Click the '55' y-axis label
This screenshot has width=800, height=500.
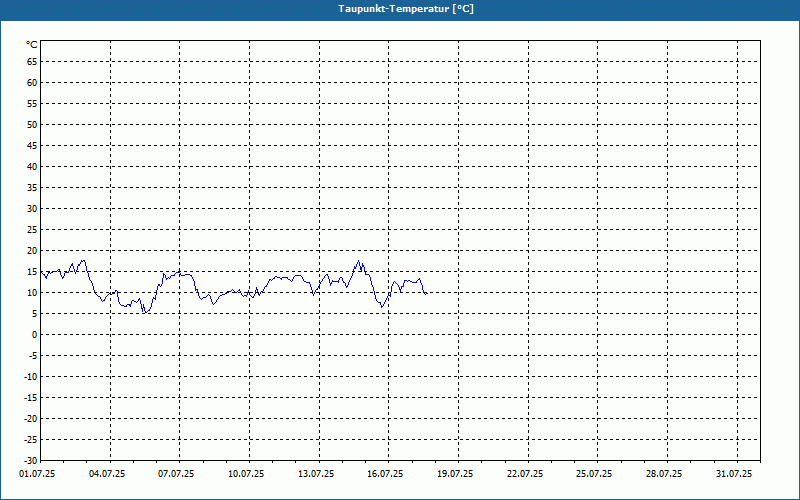point(32,104)
